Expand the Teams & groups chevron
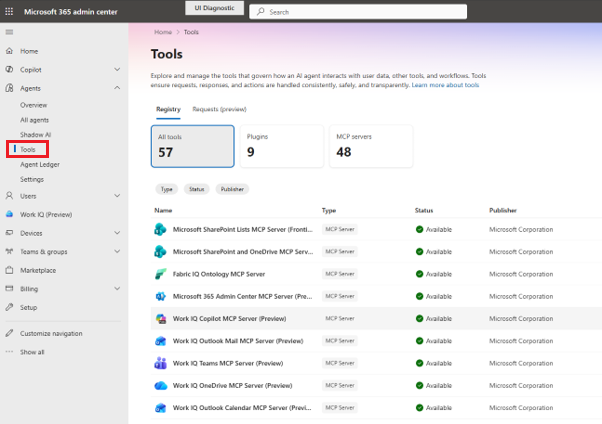Screen dimensions: 602x424 (117, 251)
